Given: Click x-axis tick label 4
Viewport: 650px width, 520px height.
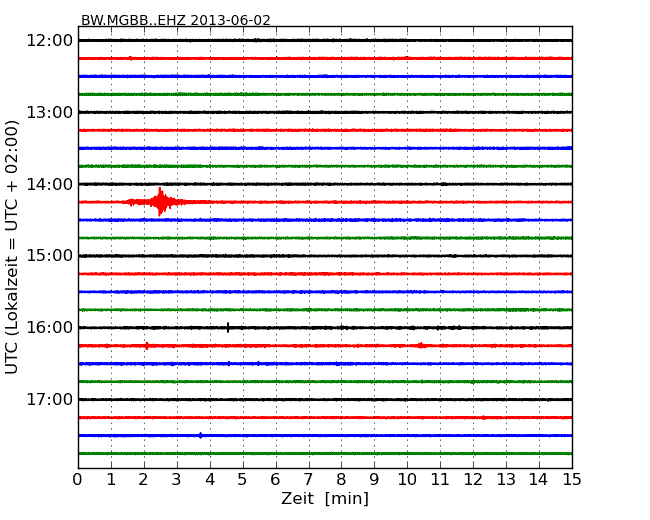Looking at the screenshot, I should [210, 479].
